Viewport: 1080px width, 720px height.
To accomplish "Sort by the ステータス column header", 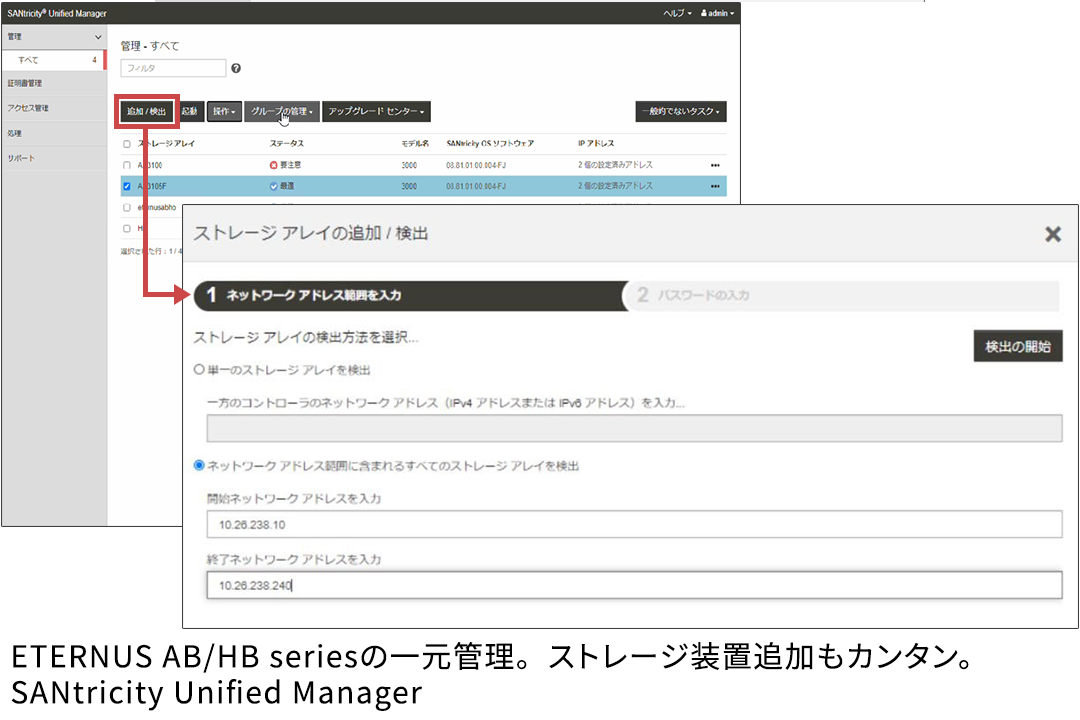I will click(287, 143).
